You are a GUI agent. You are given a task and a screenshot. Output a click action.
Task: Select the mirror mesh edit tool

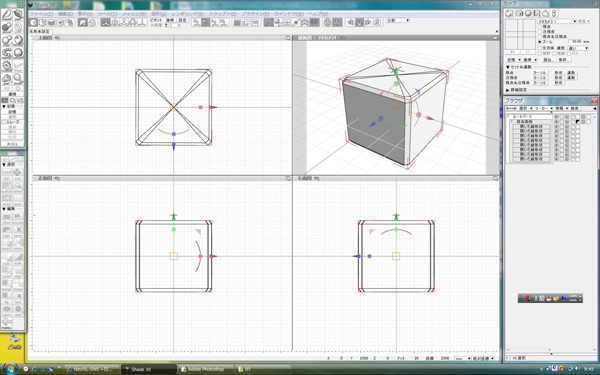point(18,244)
